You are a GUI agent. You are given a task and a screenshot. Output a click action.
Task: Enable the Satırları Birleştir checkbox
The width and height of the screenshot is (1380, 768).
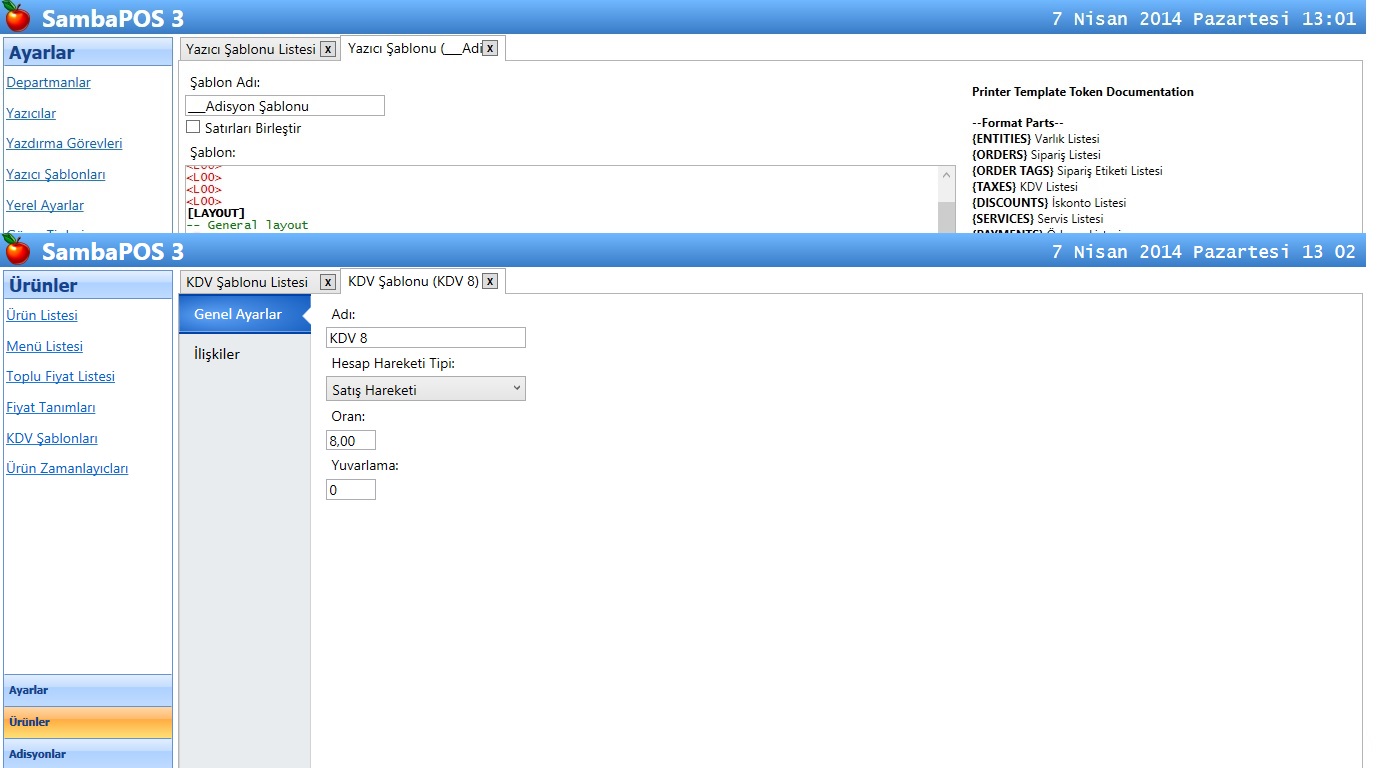point(193,127)
